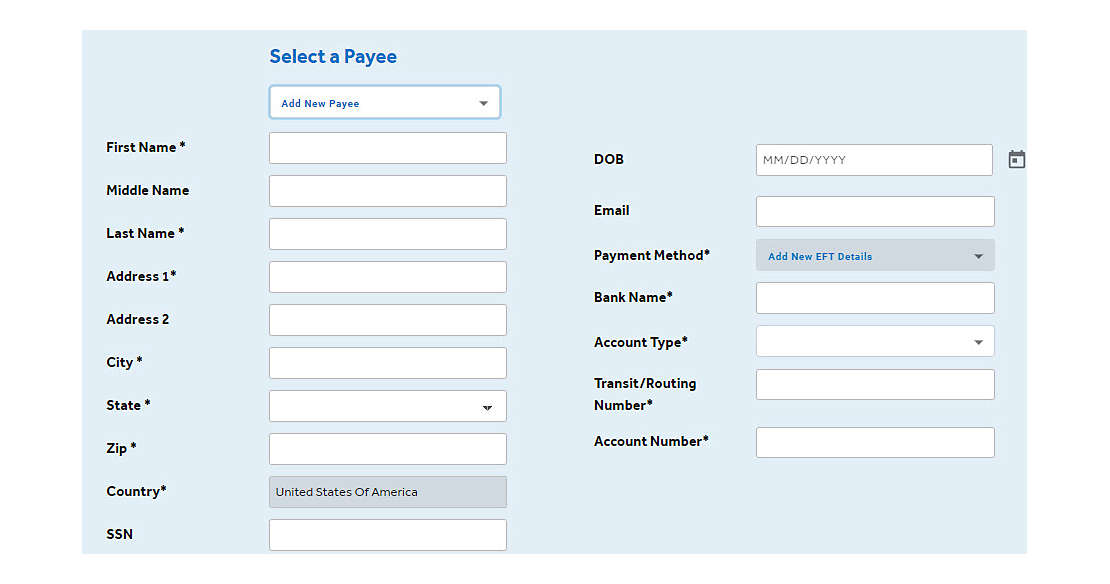1110x584 pixels.
Task: Expand the Account Type dropdown
Action: click(x=875, y=341)
